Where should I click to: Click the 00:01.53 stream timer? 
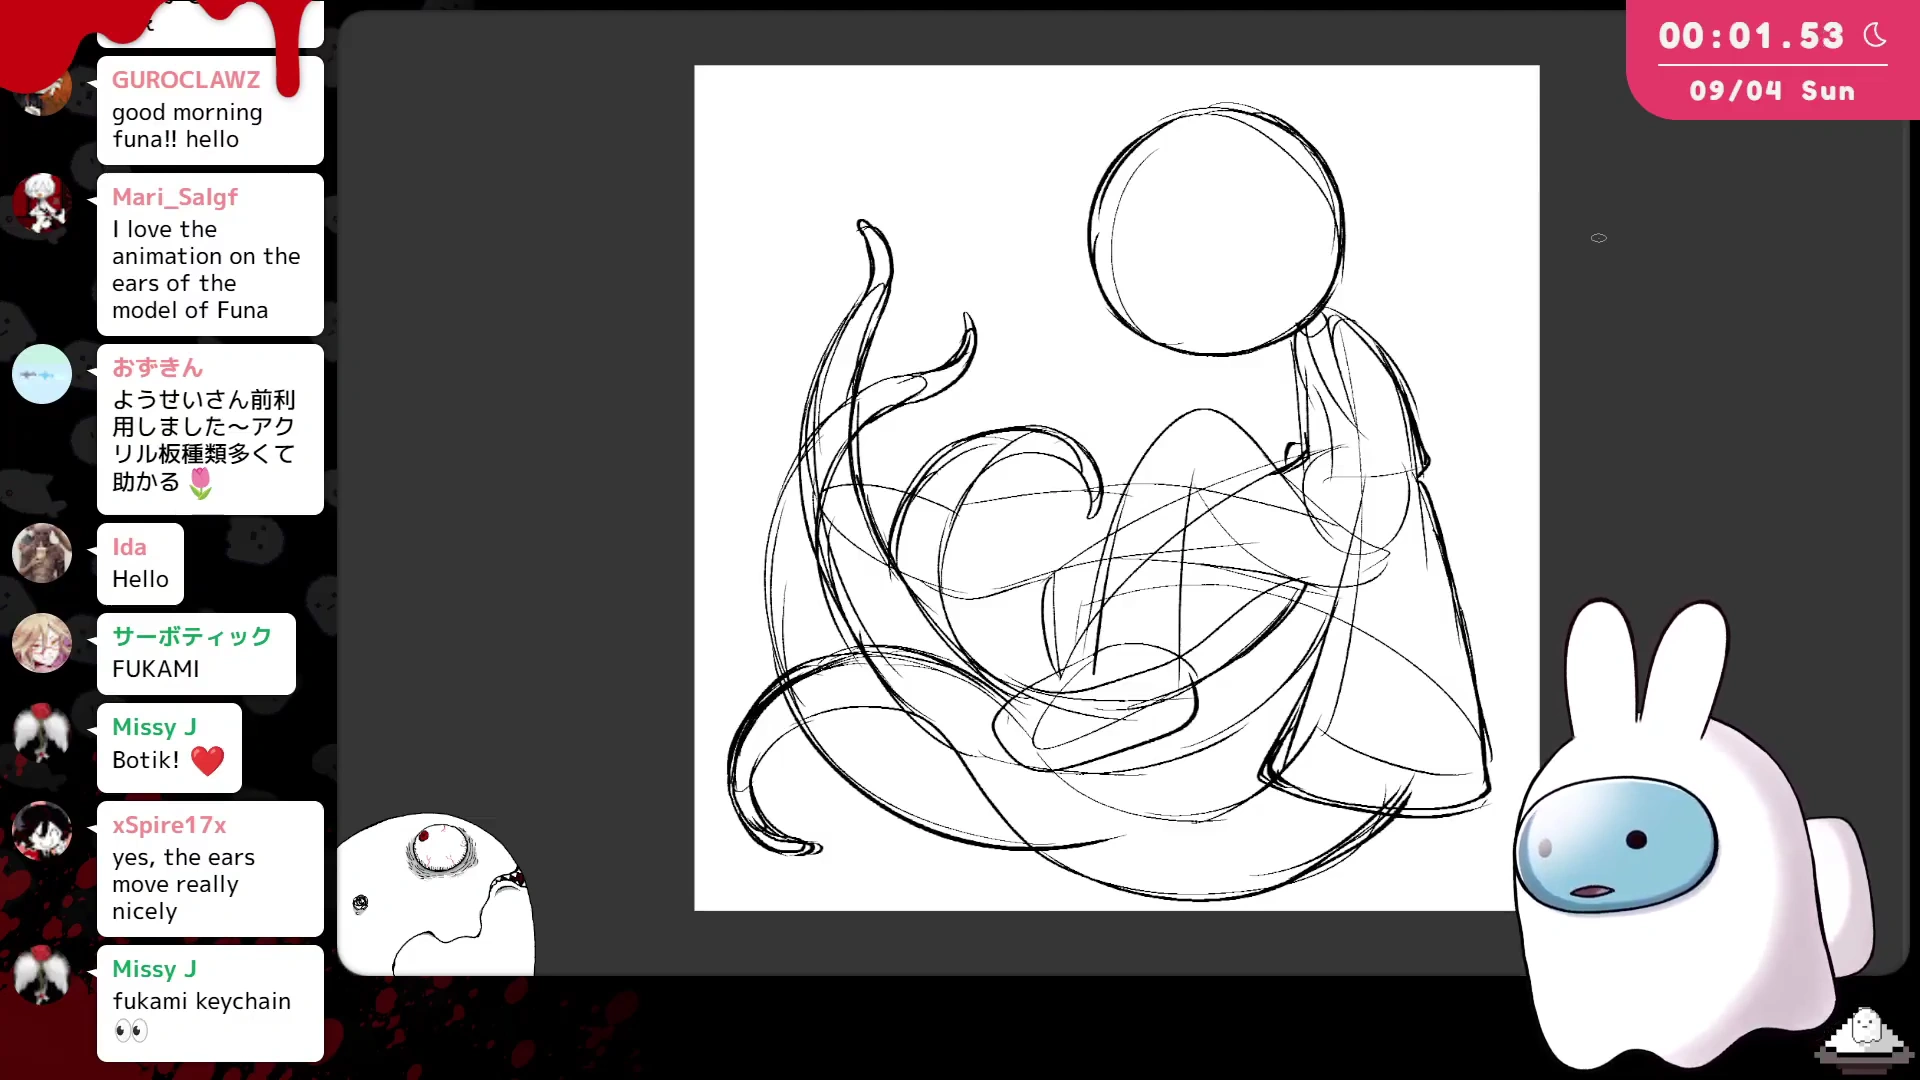click(x=1750, y=36)
